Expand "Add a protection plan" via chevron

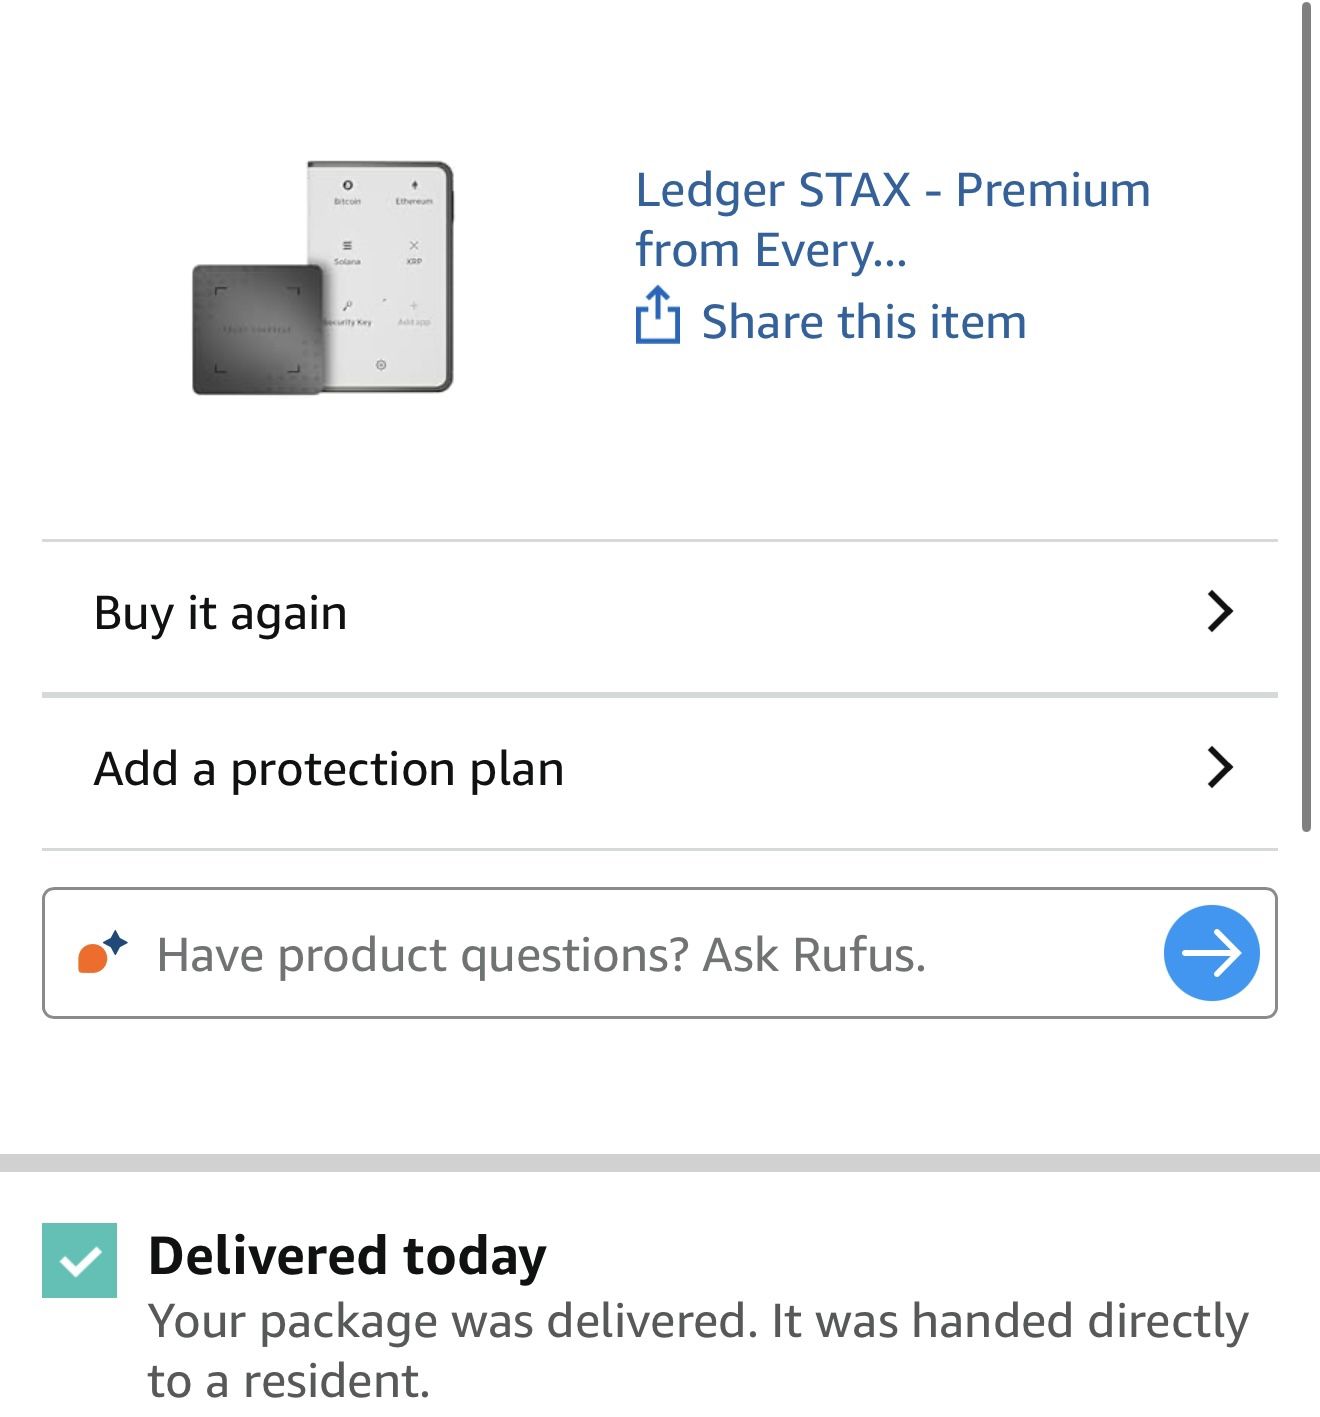click(x=1218, y=768)
